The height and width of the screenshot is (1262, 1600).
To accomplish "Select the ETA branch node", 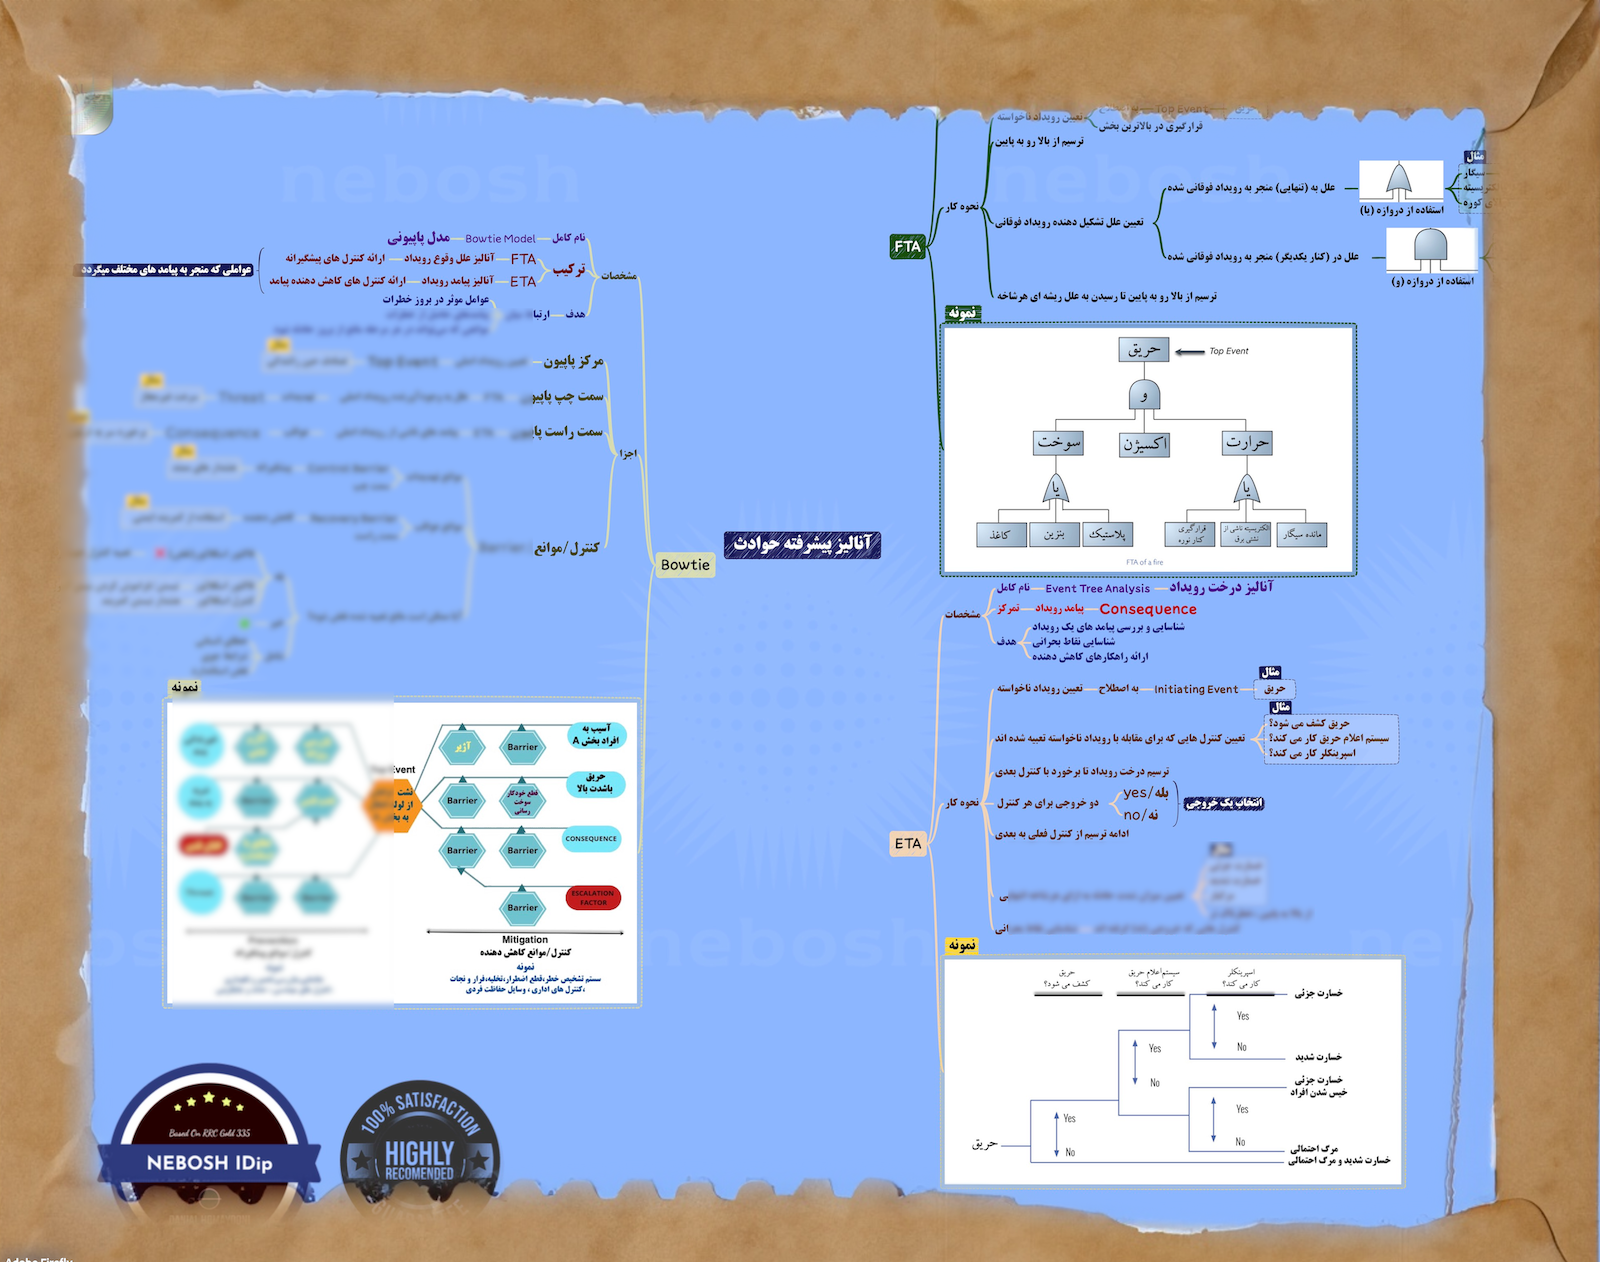I will [908, 844].
